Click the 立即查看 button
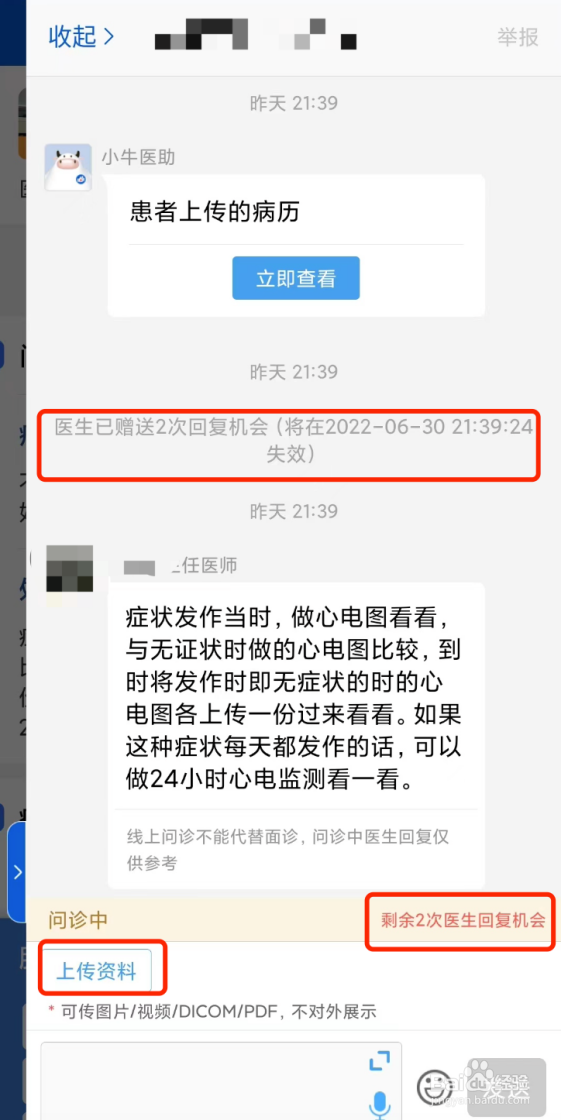 pyautogui.click(x=296, y=279)
